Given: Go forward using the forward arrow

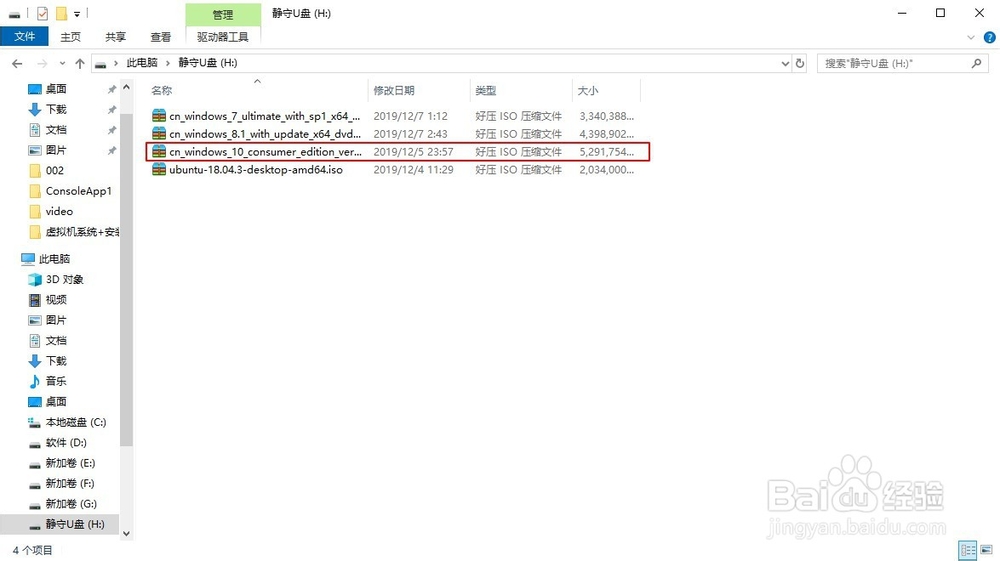Looking at the screenshot, I should (42, 63).
